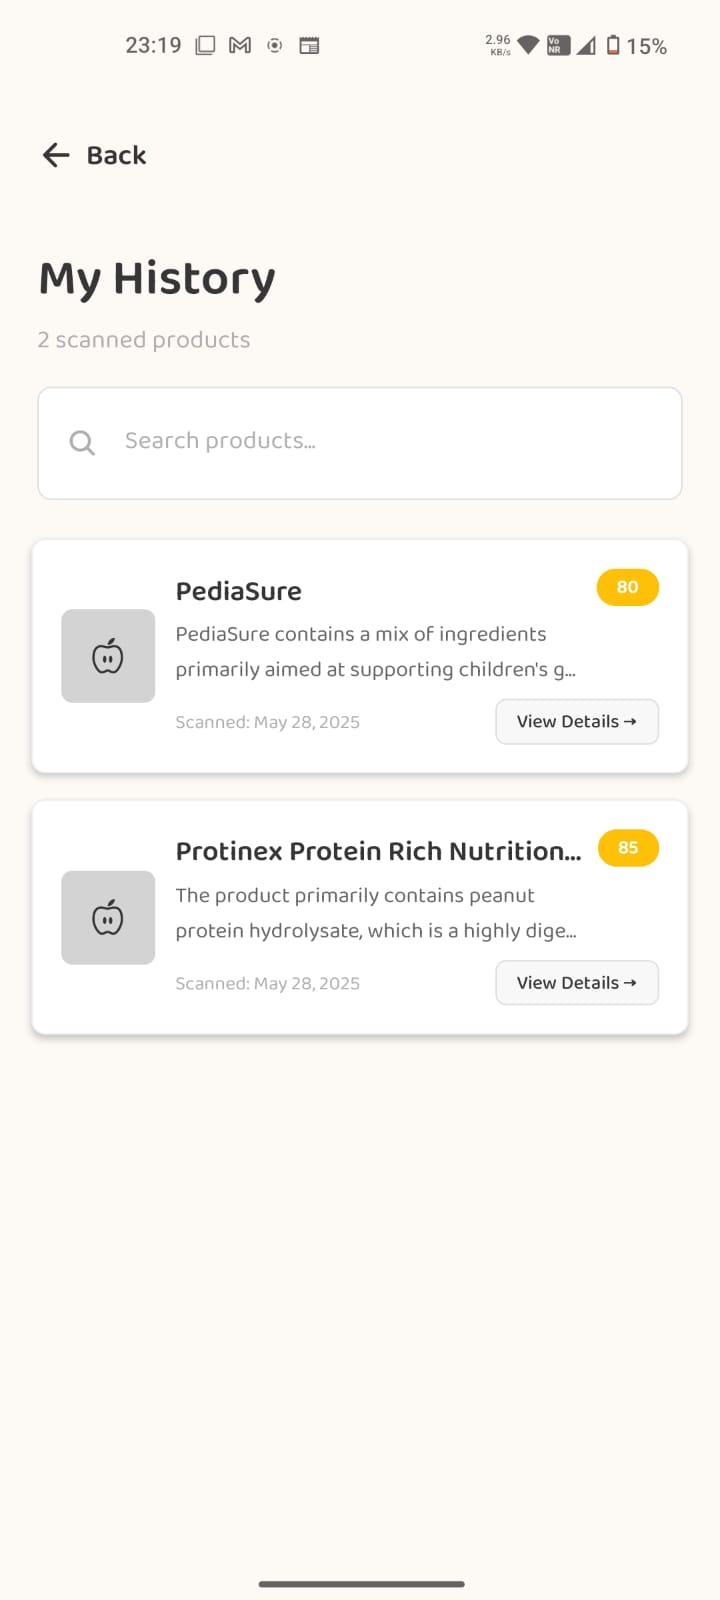Tap the yellow score badge showing 80
This screenshot has width=720, height=1600.
(627, 587)
